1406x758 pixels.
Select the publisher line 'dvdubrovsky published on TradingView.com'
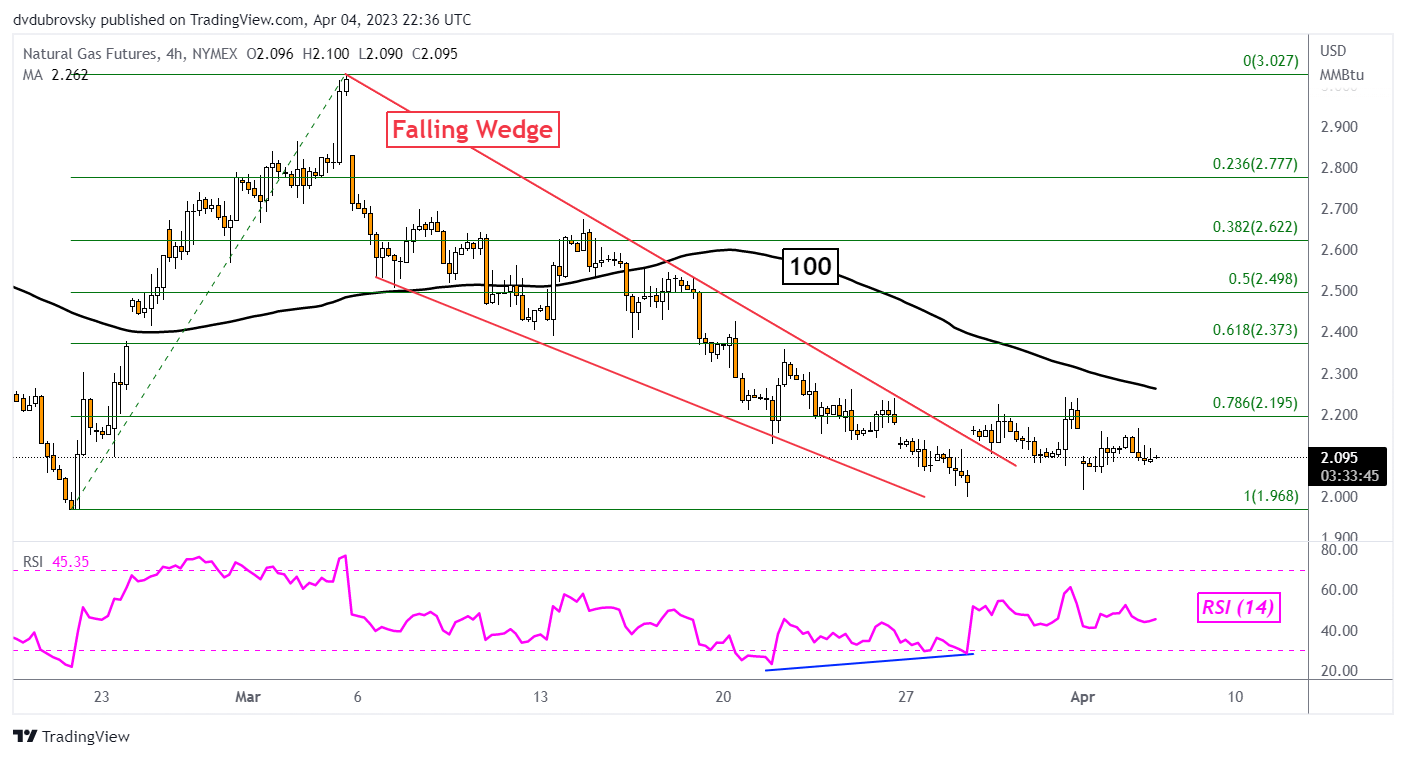click(x=158, y=20)
